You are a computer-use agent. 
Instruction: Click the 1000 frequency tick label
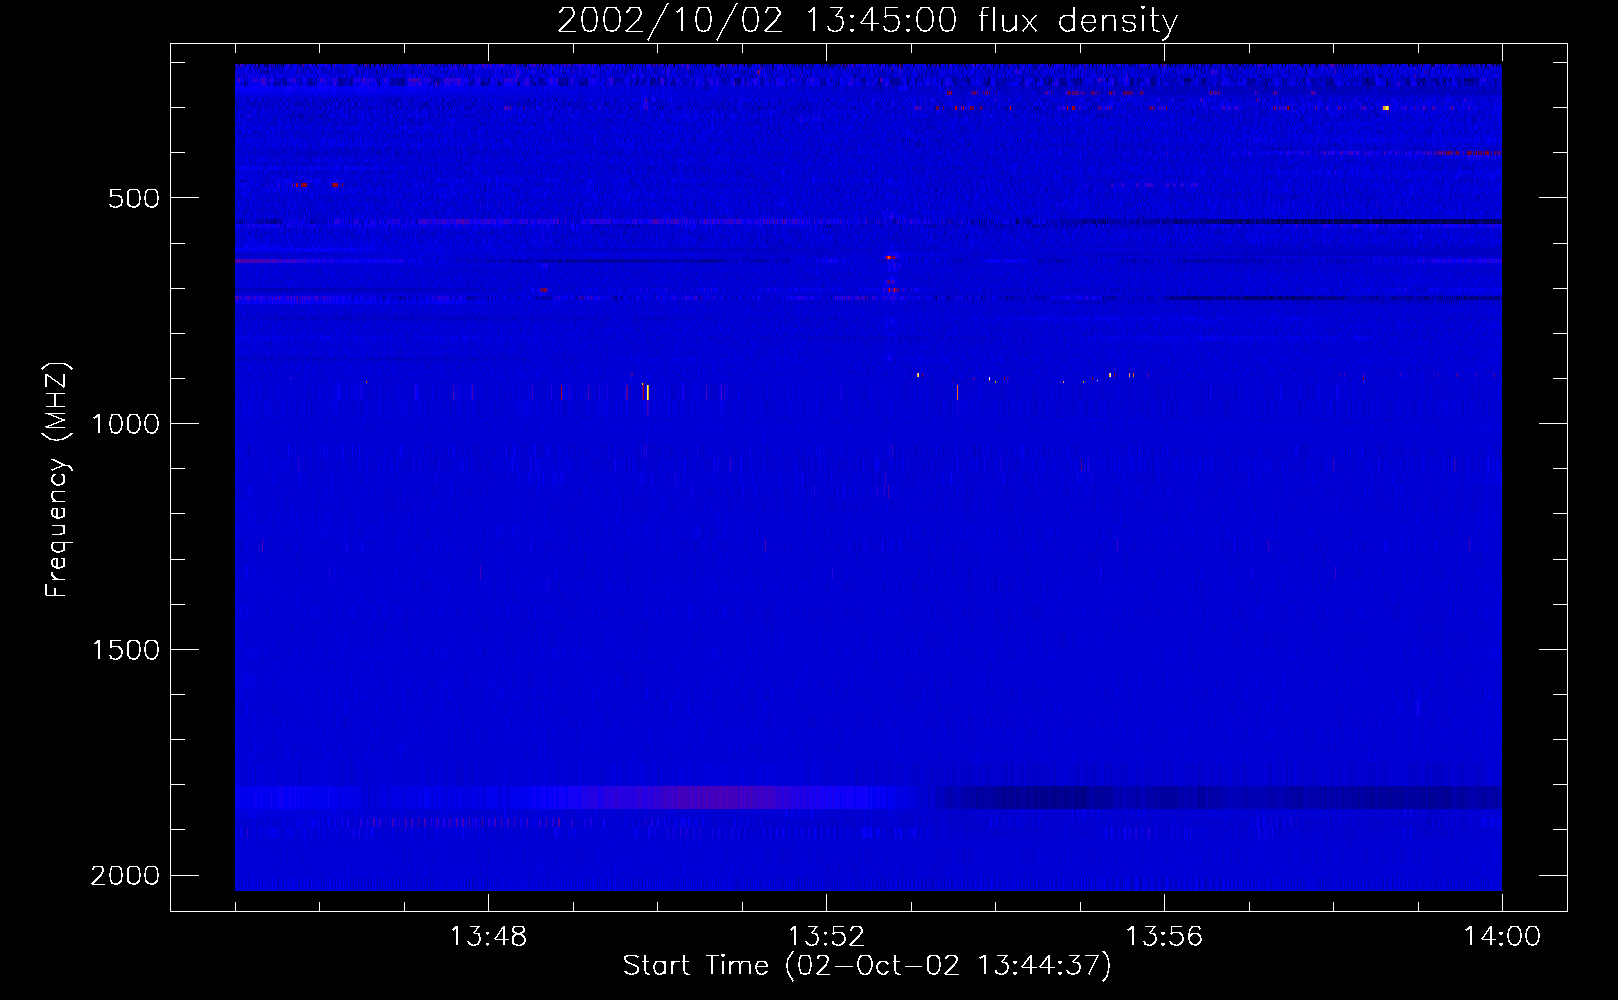(125, 424)
